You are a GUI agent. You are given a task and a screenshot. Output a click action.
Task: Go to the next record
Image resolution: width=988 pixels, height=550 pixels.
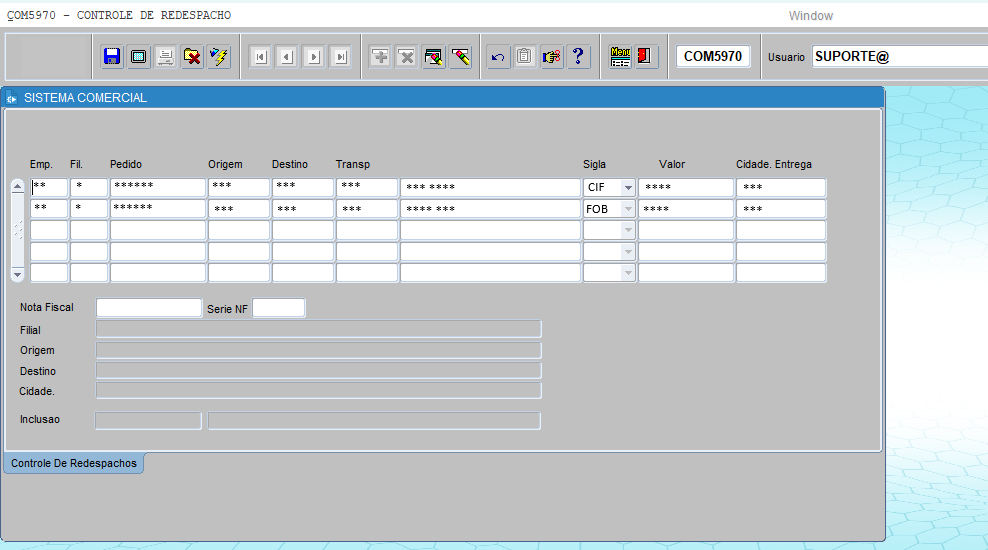(x=314, y=57)
